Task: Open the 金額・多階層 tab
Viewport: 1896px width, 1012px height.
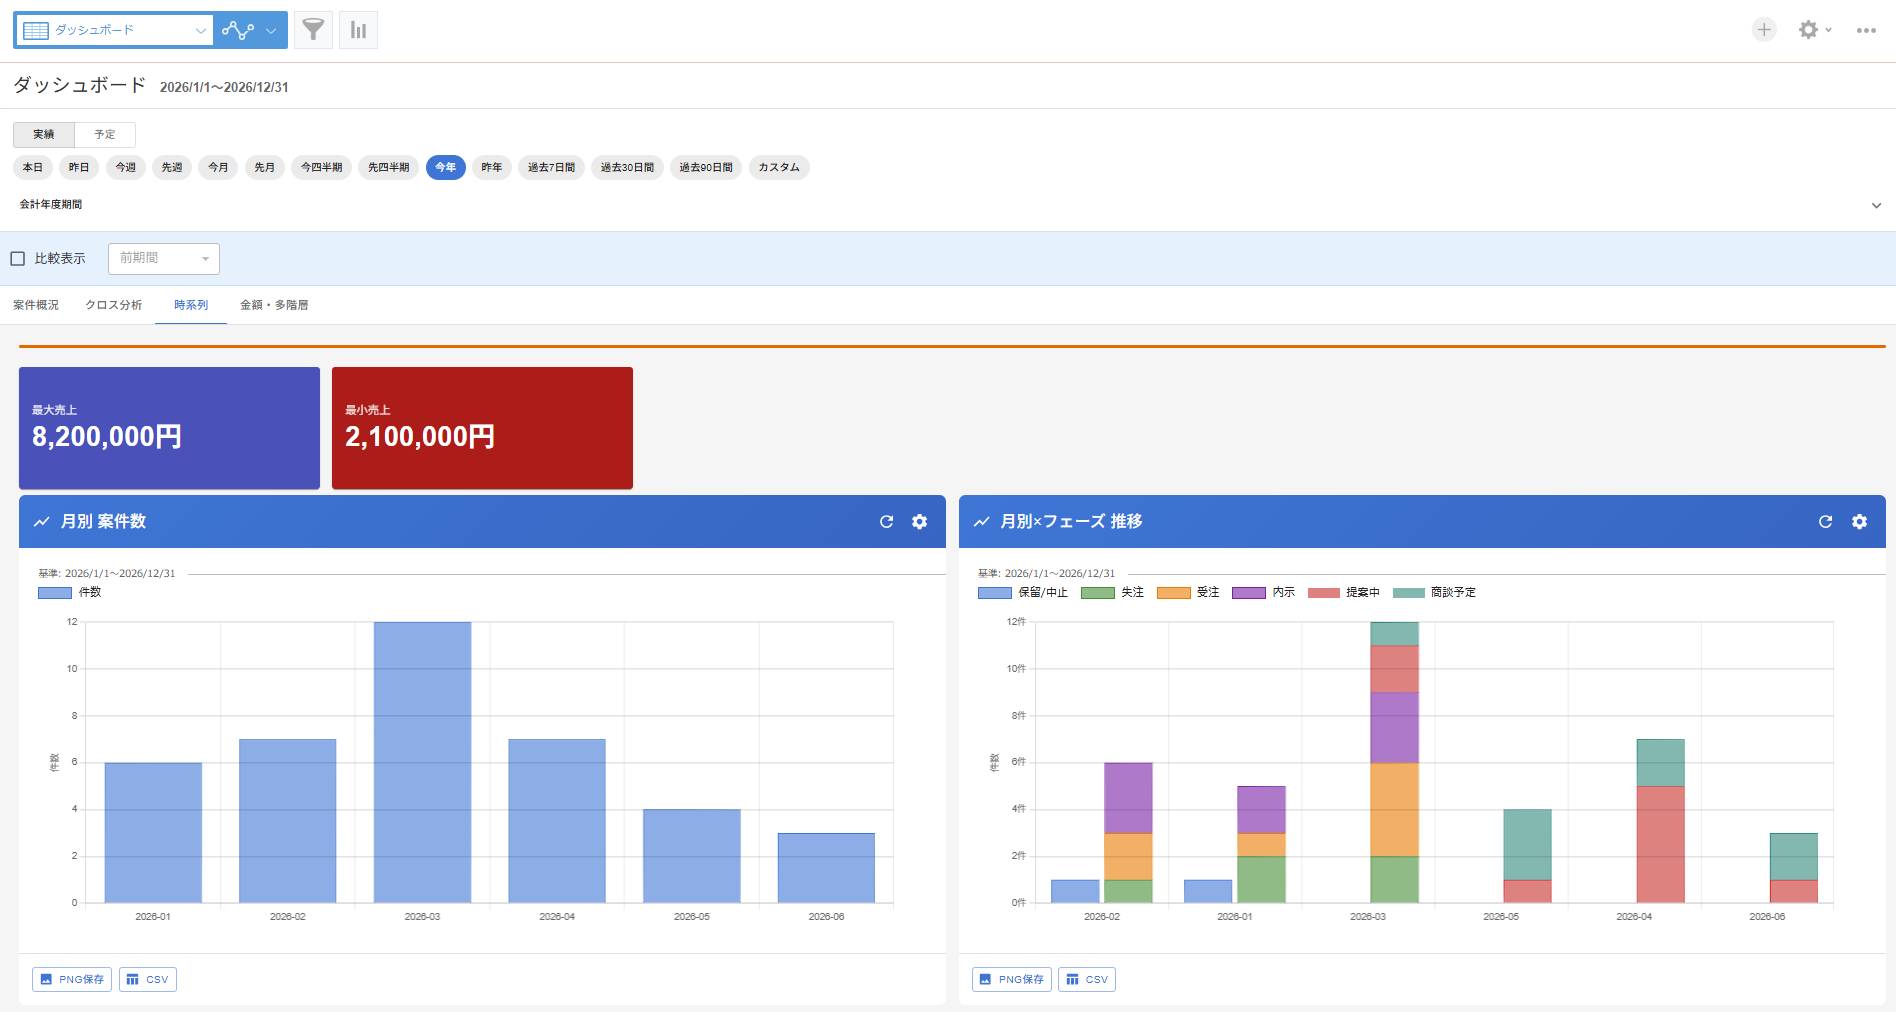Action: point(274,305)
